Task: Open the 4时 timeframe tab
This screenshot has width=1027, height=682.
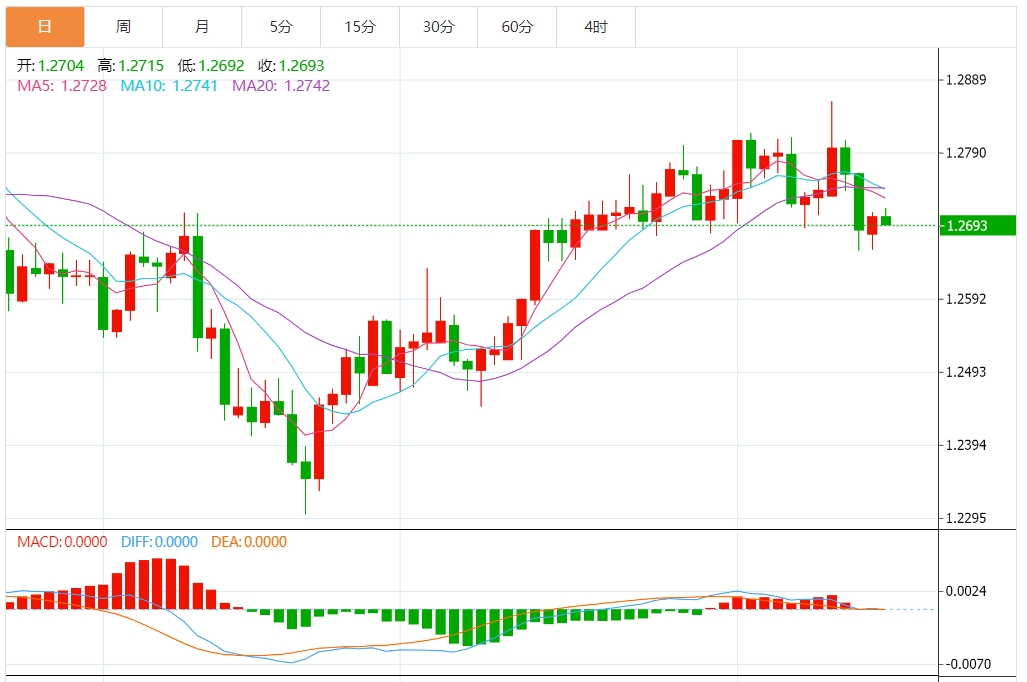Action: tap(595, 27)
